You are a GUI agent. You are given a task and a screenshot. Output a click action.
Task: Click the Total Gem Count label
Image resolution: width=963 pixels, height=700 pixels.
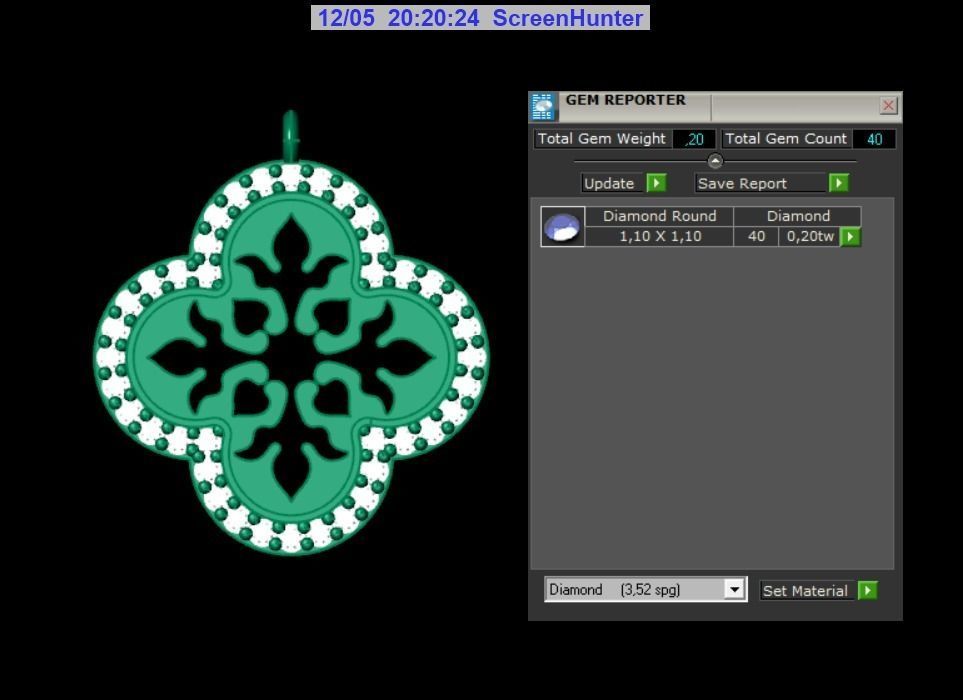click(x=786, y=139)
